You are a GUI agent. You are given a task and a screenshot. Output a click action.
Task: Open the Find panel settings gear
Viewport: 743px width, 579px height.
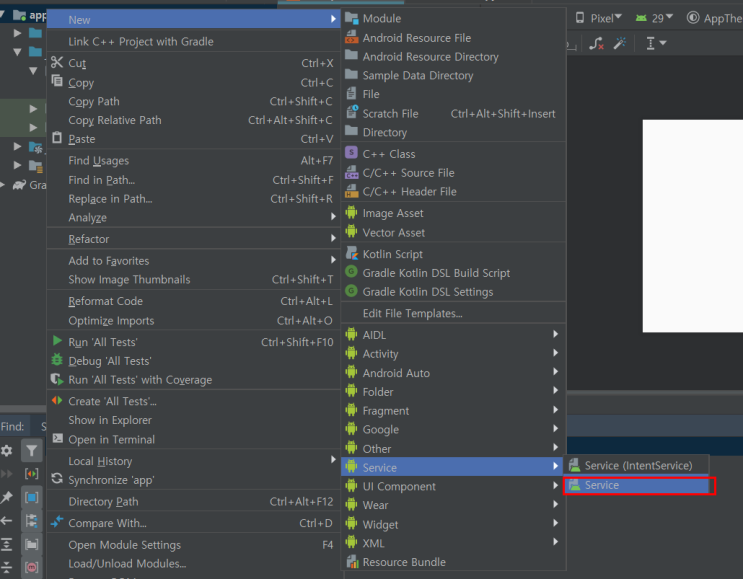7,450
